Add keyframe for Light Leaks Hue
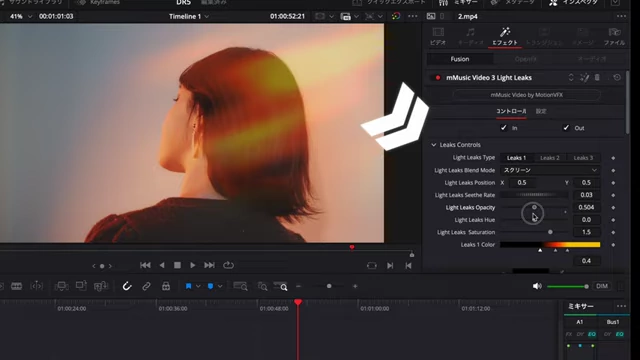 tap(613, 220)
